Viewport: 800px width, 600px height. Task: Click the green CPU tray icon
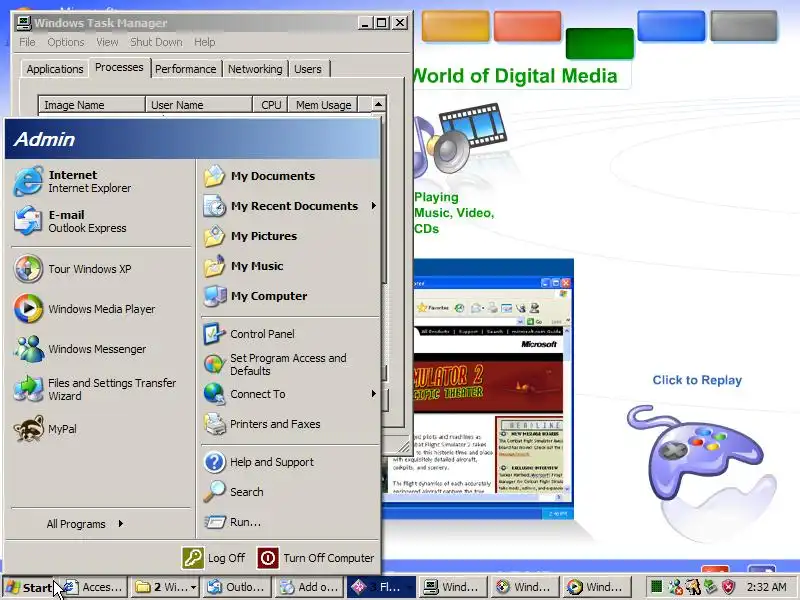pos(657,587)
